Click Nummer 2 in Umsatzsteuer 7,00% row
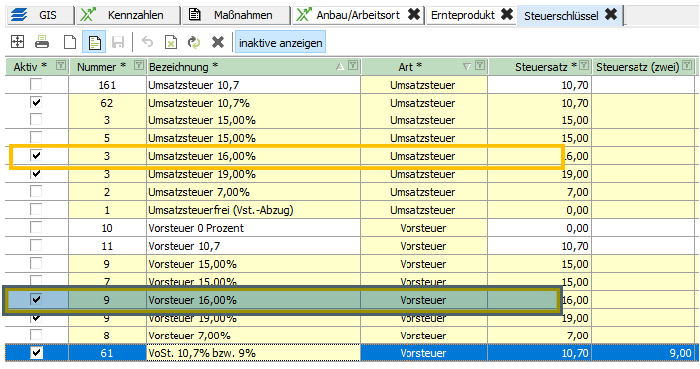The height and width of the screenshot is (369, 700). [107, 192]
